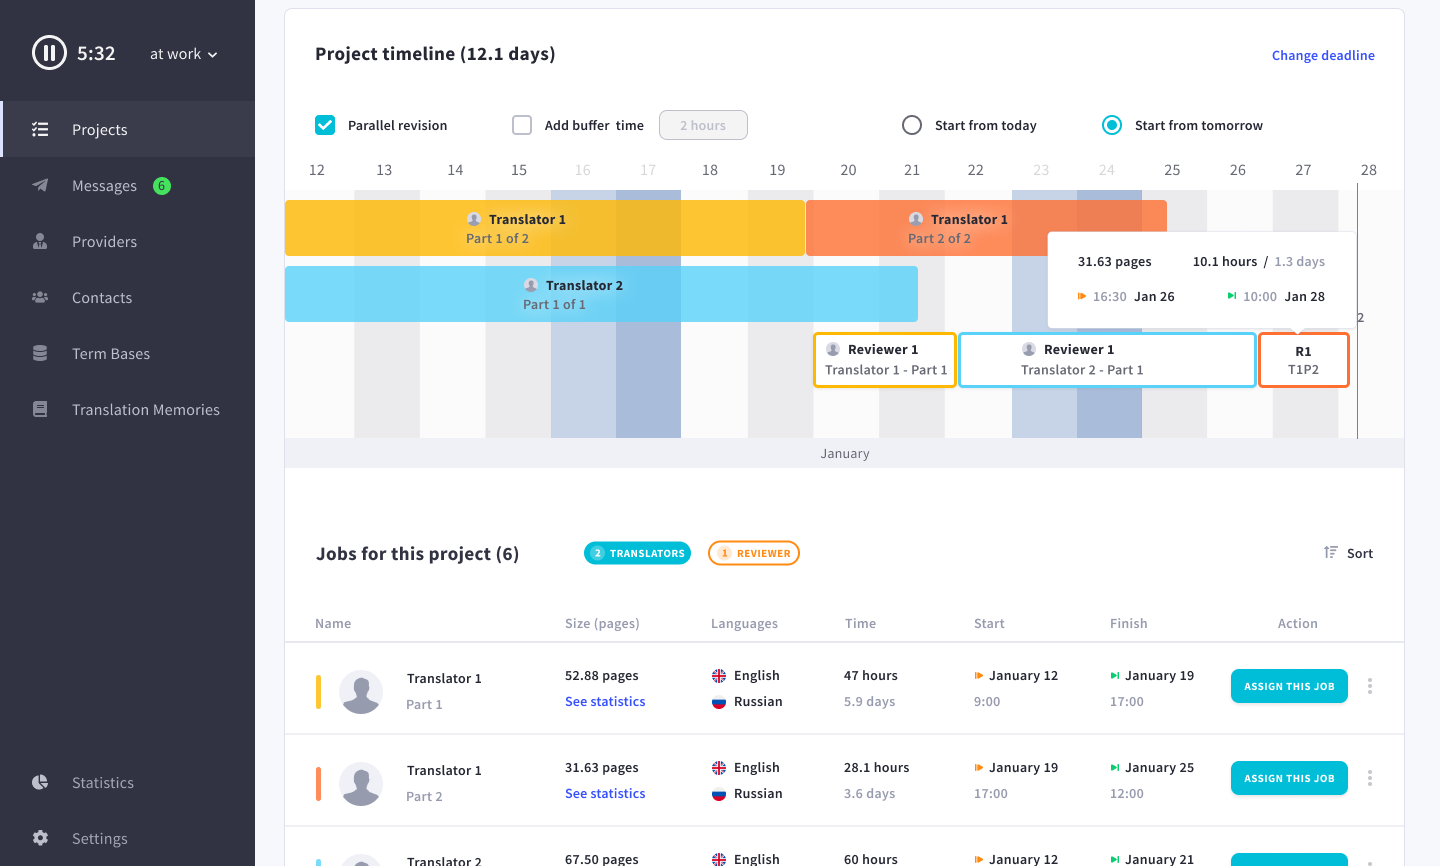This screenshot has width=1440, height=866.
Task: Click the yellow color marker for Part 1
Action: point(318,692)
